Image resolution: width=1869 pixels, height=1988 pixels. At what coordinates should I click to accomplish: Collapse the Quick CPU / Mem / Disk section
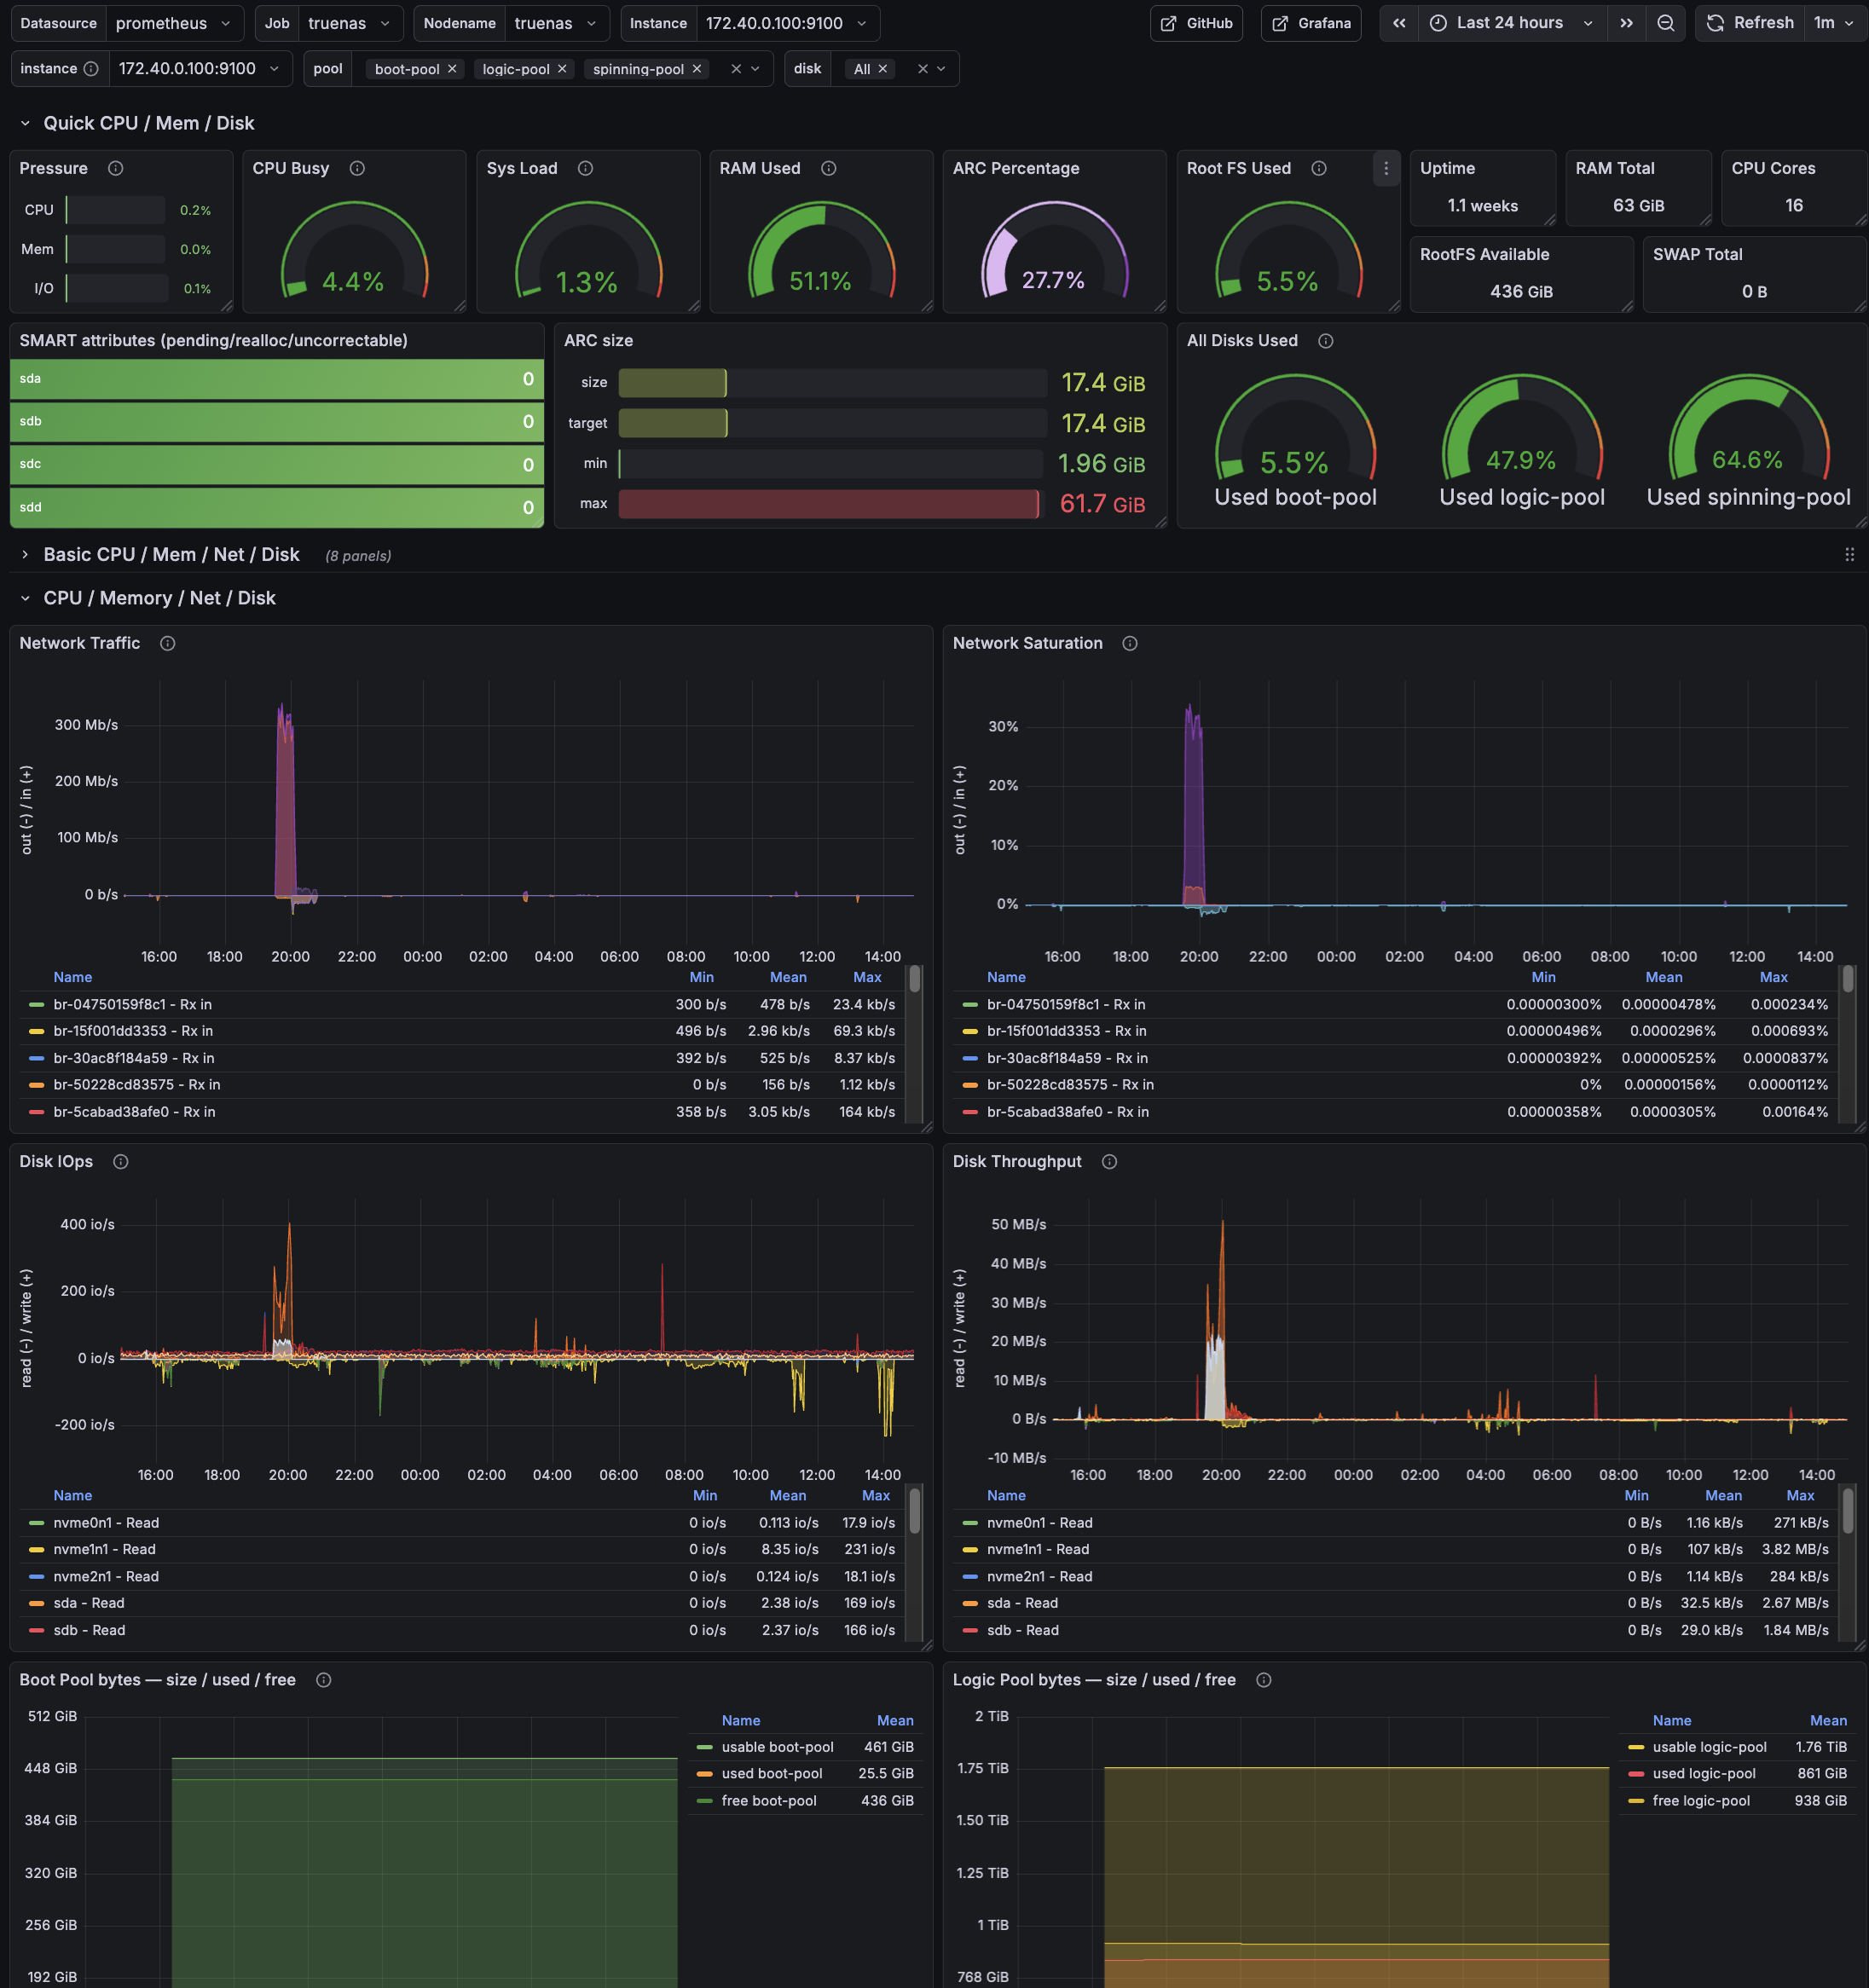coord(26,123)
